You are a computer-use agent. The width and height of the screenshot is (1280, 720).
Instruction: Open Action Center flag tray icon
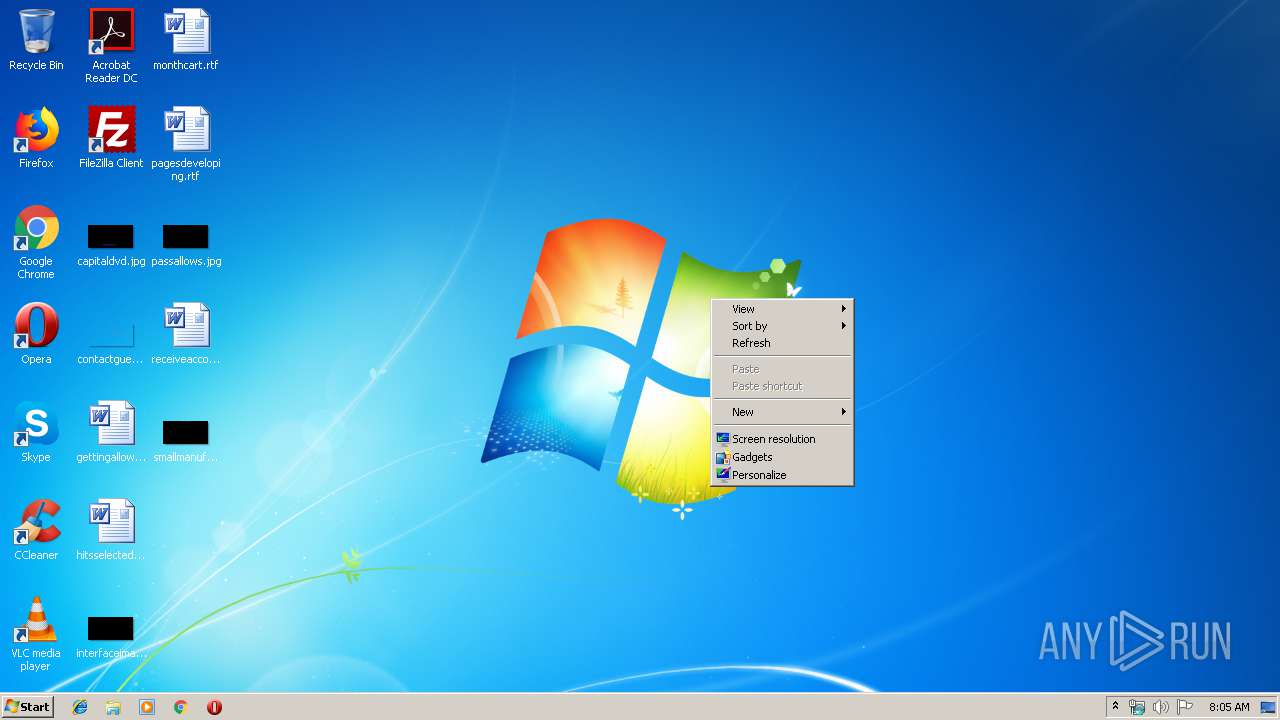pyautogui.click(x=1185, y=707)
